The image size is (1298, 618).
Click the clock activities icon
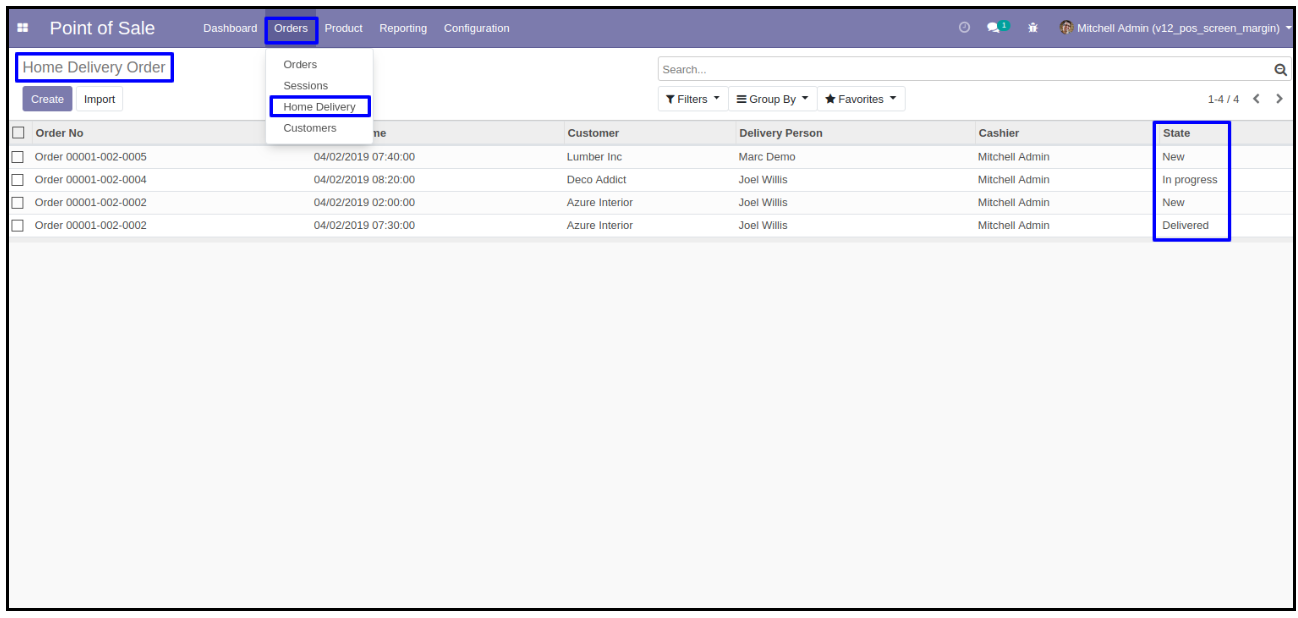(x=964, y=28)
